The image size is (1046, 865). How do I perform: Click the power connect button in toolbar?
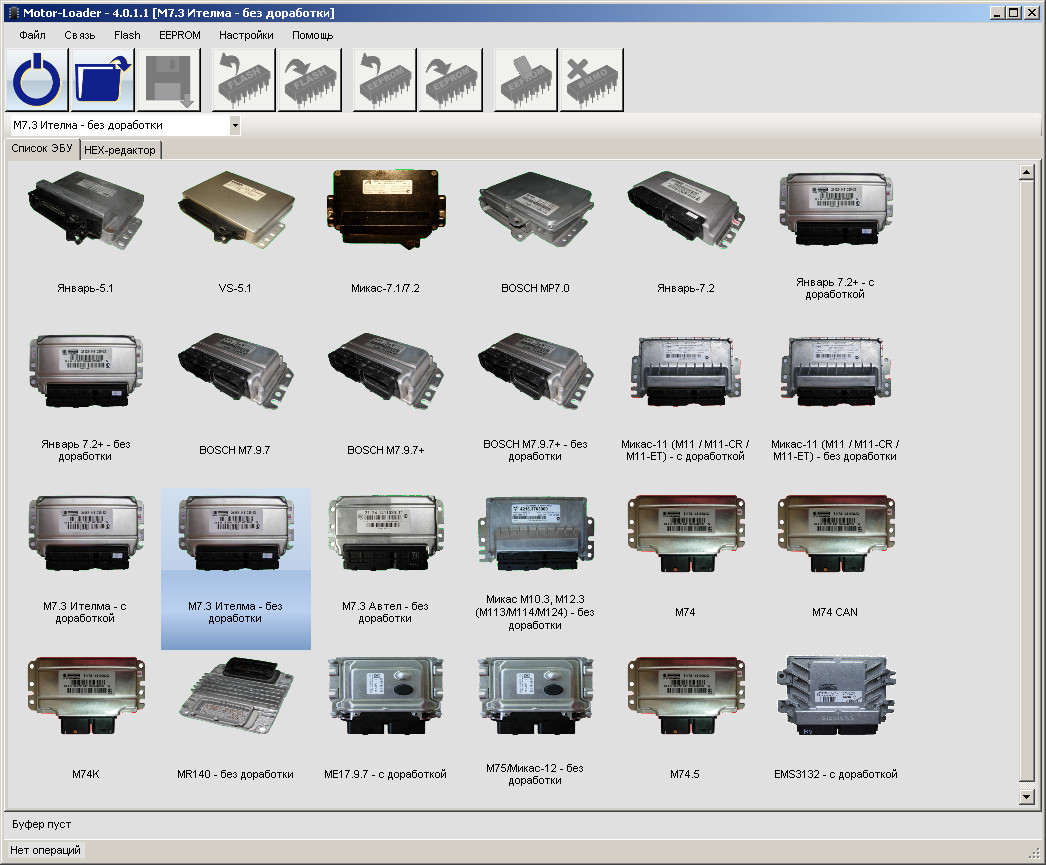(x=37, y=79)
